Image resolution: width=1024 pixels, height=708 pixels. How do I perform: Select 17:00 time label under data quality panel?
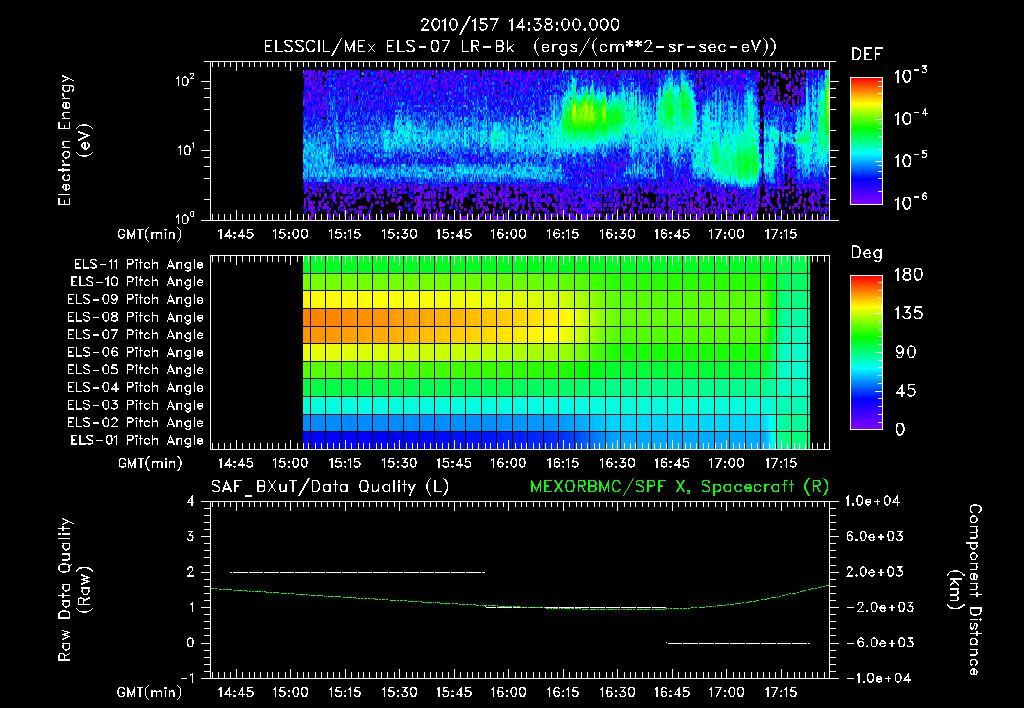726,692
